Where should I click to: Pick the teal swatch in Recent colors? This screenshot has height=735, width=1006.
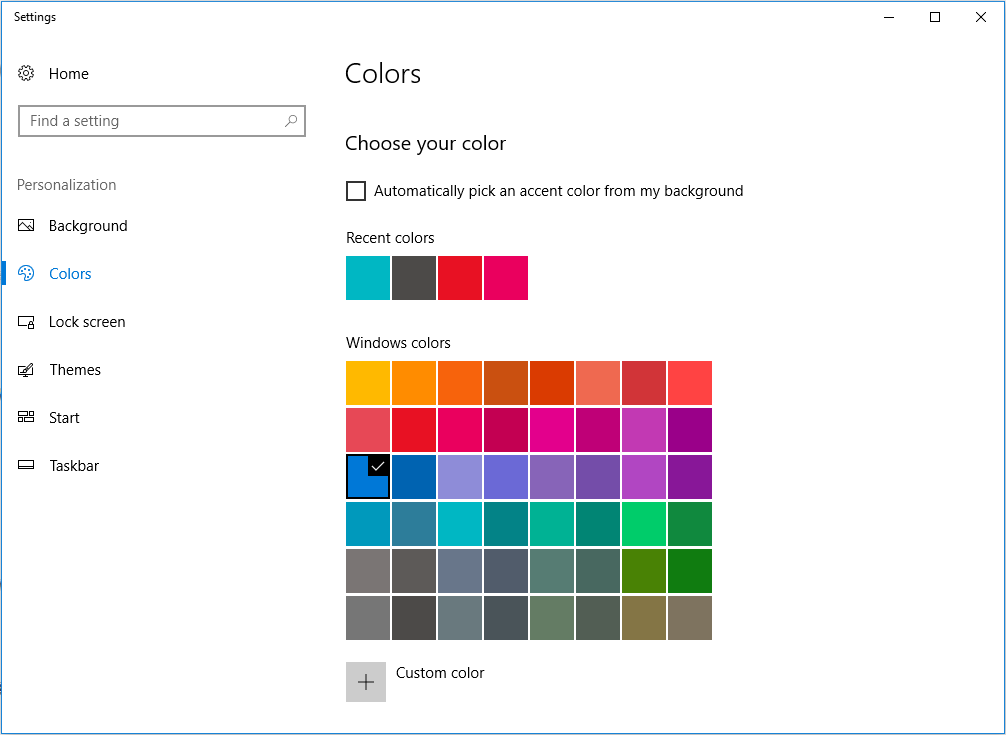(x=368, y=278)
